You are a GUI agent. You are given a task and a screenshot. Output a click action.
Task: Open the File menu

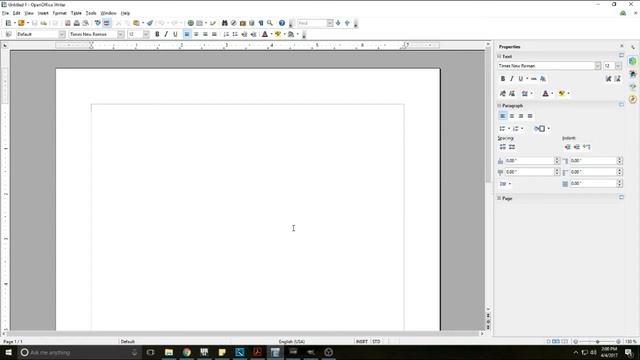pos(5,13)
